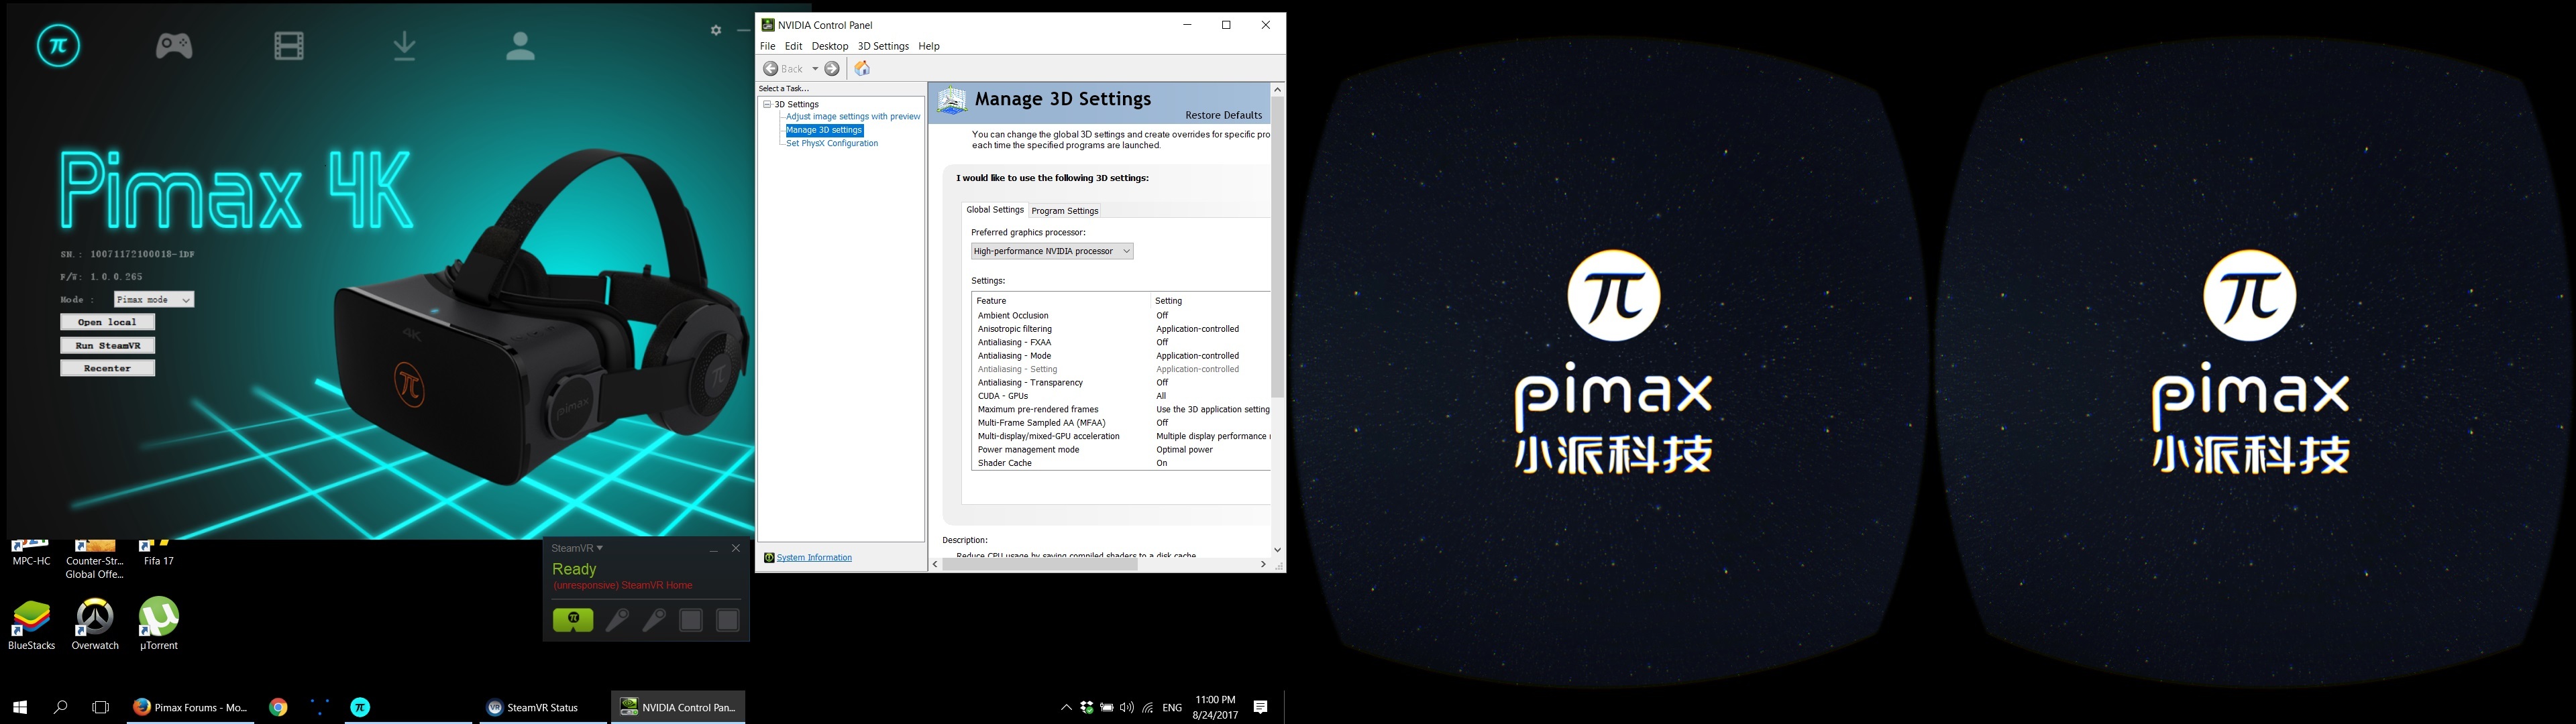This screenshot has height=724, width=2576.
Task: Open the video film strip tab in Pimax
Action: click(289, 45)
